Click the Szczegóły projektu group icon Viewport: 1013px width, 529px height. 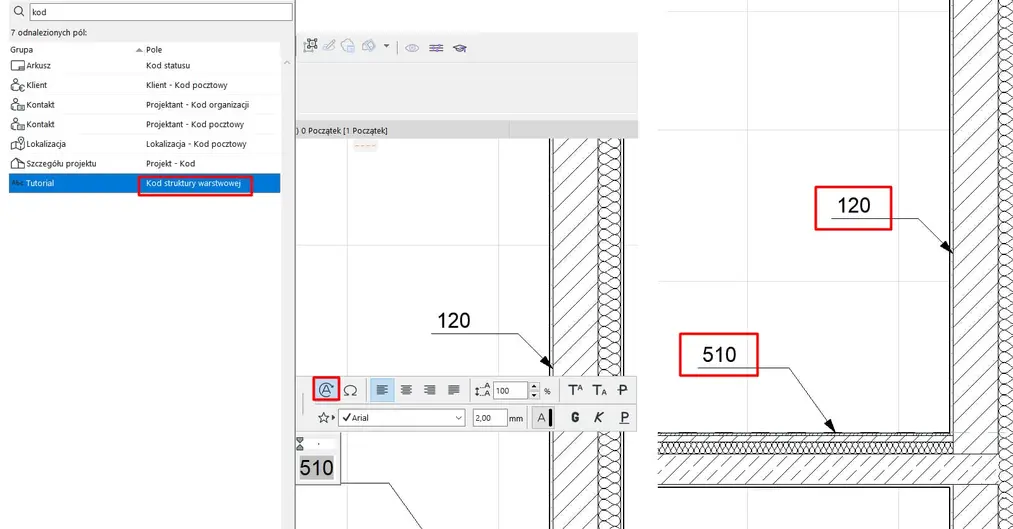coord(17,163)
